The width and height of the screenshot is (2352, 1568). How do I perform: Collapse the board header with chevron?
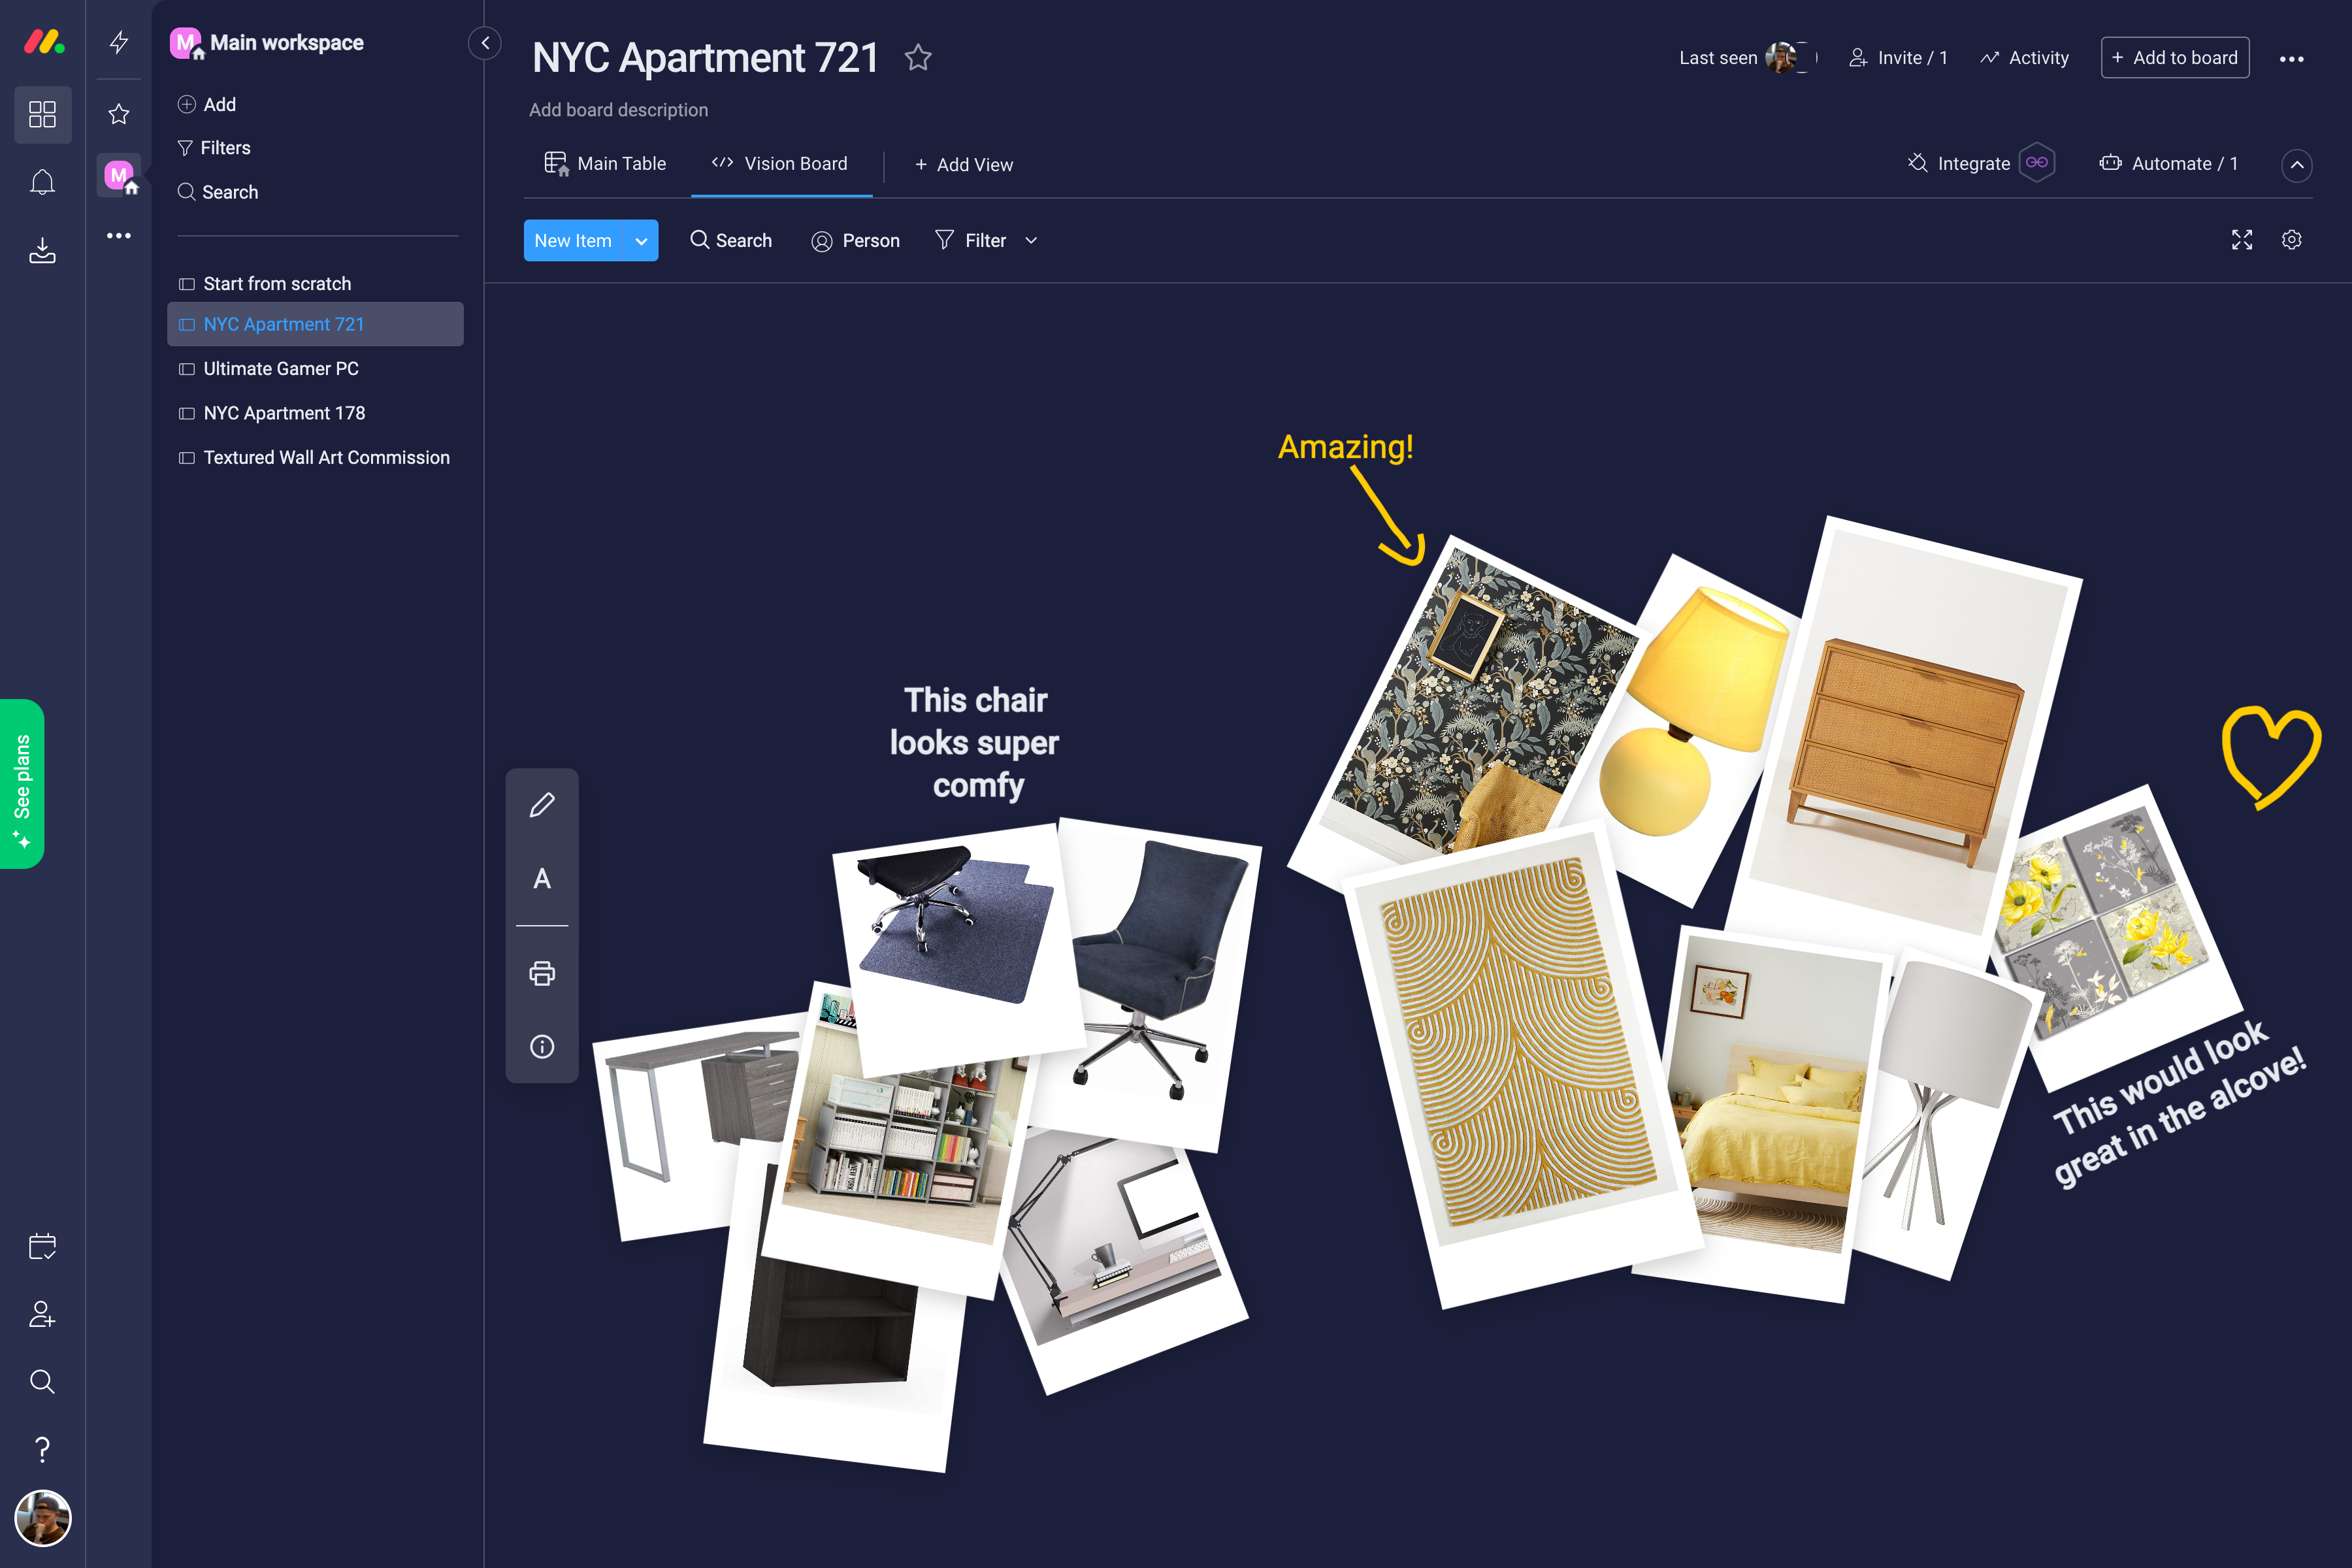[x=2297, y=165]
